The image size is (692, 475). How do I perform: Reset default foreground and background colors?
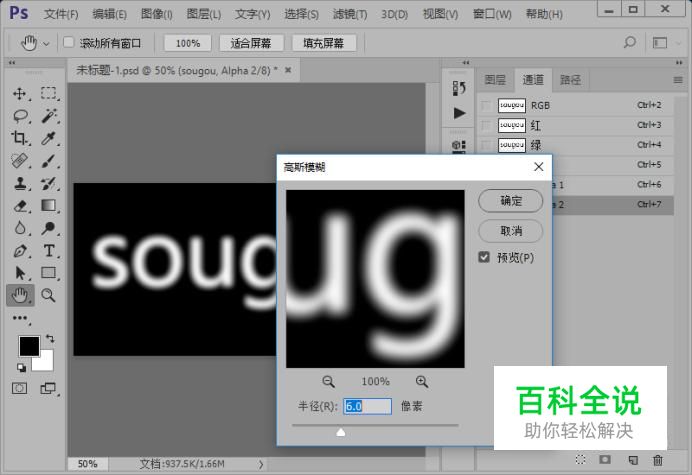click(x=21, y=367)
